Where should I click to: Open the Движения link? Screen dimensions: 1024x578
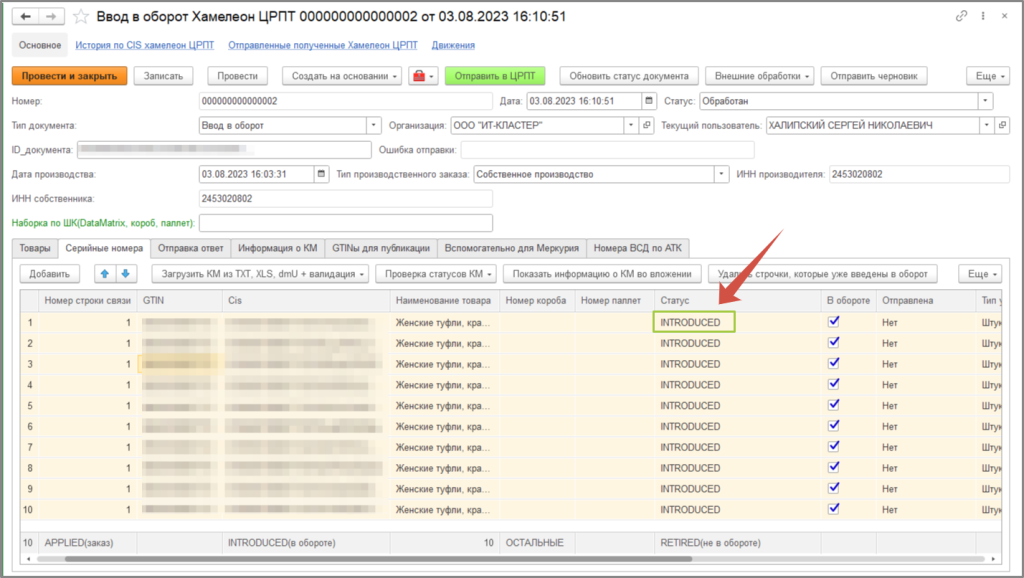pyautogui.click(x=453, y=45)
